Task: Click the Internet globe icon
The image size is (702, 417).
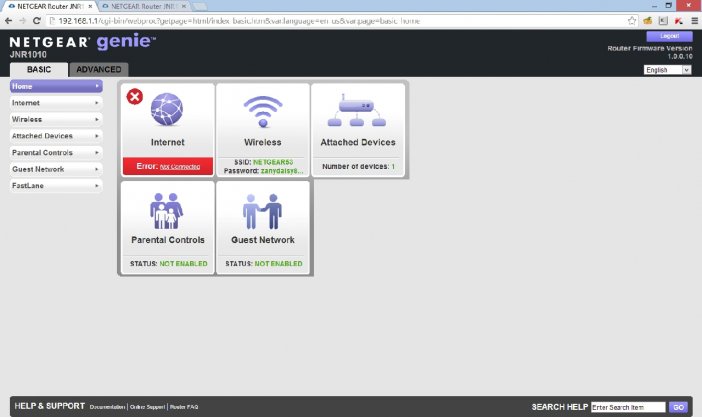Action: point(167,109)
